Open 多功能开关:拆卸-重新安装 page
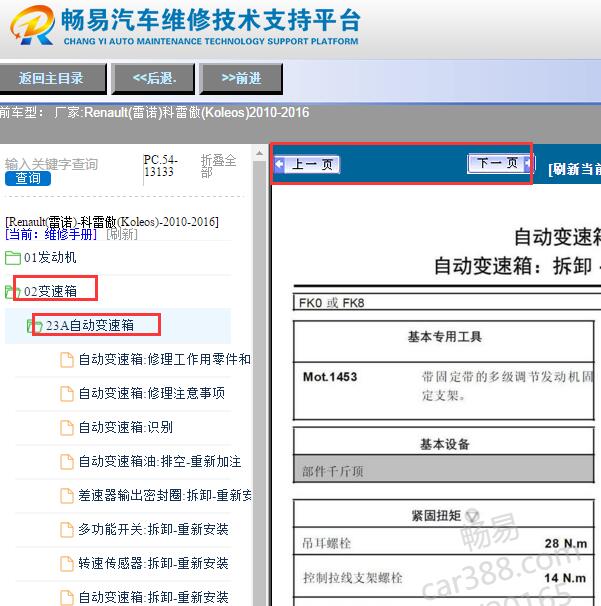Viewport: 601px width, 606px height. point(153,529)
